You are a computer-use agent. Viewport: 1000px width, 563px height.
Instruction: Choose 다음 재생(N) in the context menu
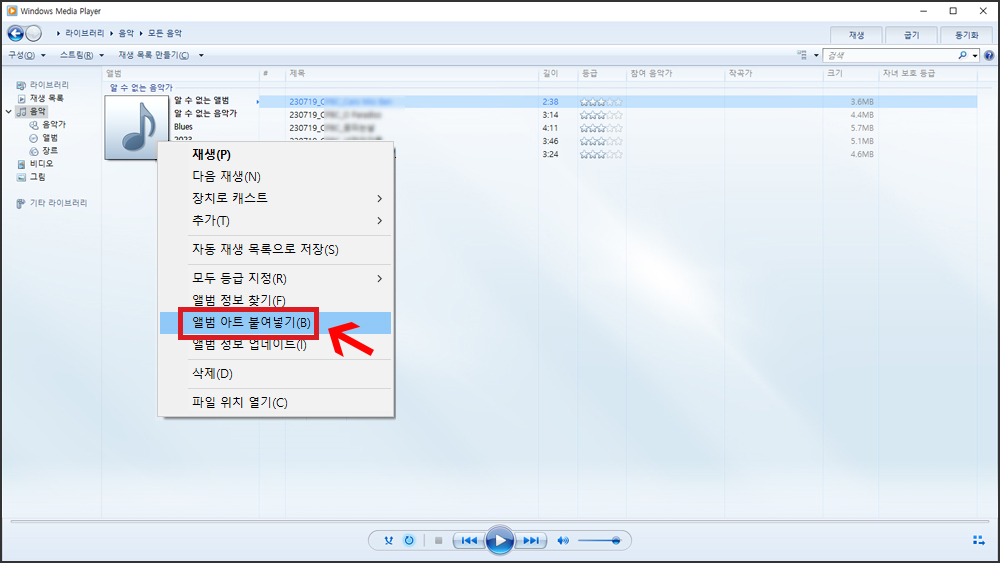click(x=276, y=177)
